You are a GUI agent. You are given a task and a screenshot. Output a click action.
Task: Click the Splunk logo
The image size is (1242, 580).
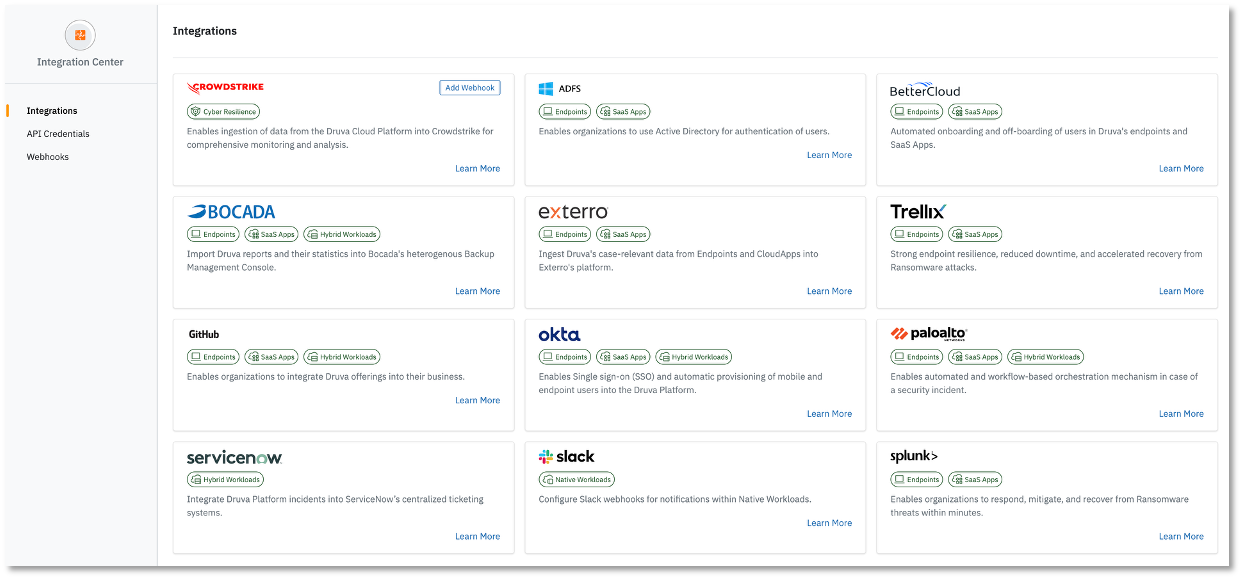[914, 456]
